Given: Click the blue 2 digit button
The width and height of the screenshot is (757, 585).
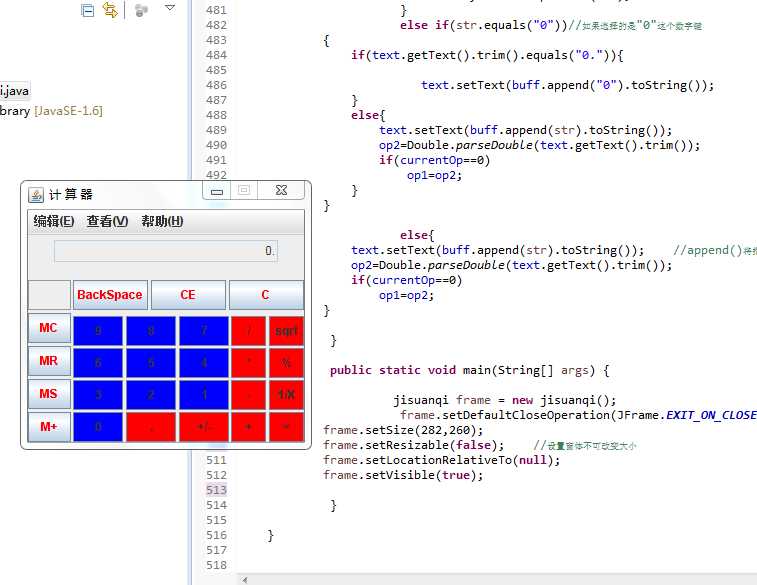Looking at the screenshot, I should coord(151,395).
